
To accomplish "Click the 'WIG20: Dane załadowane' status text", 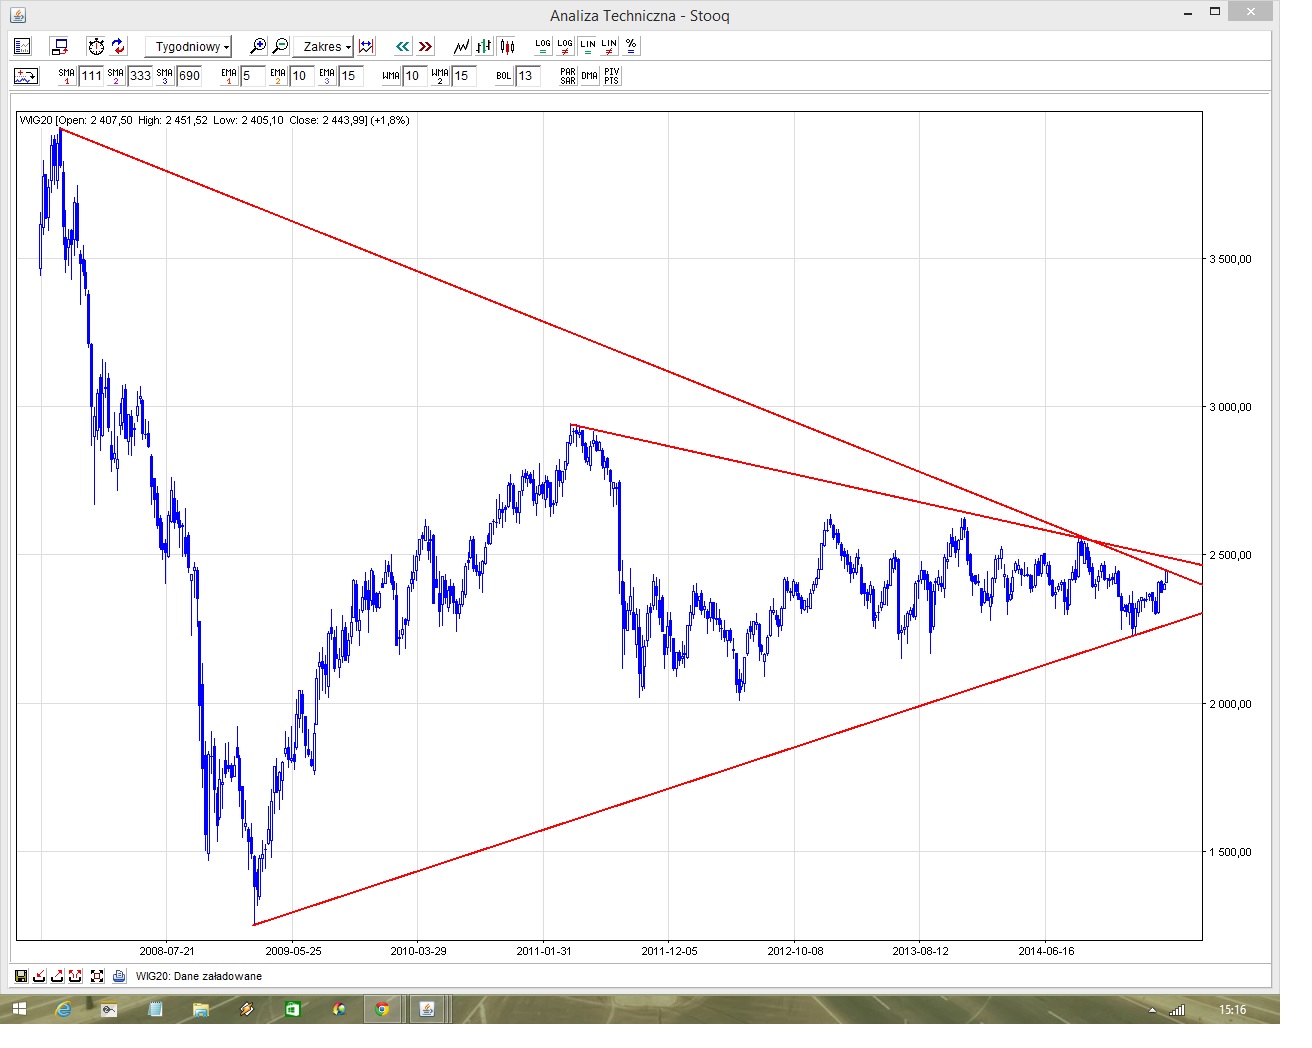I will tap(199, 976).
